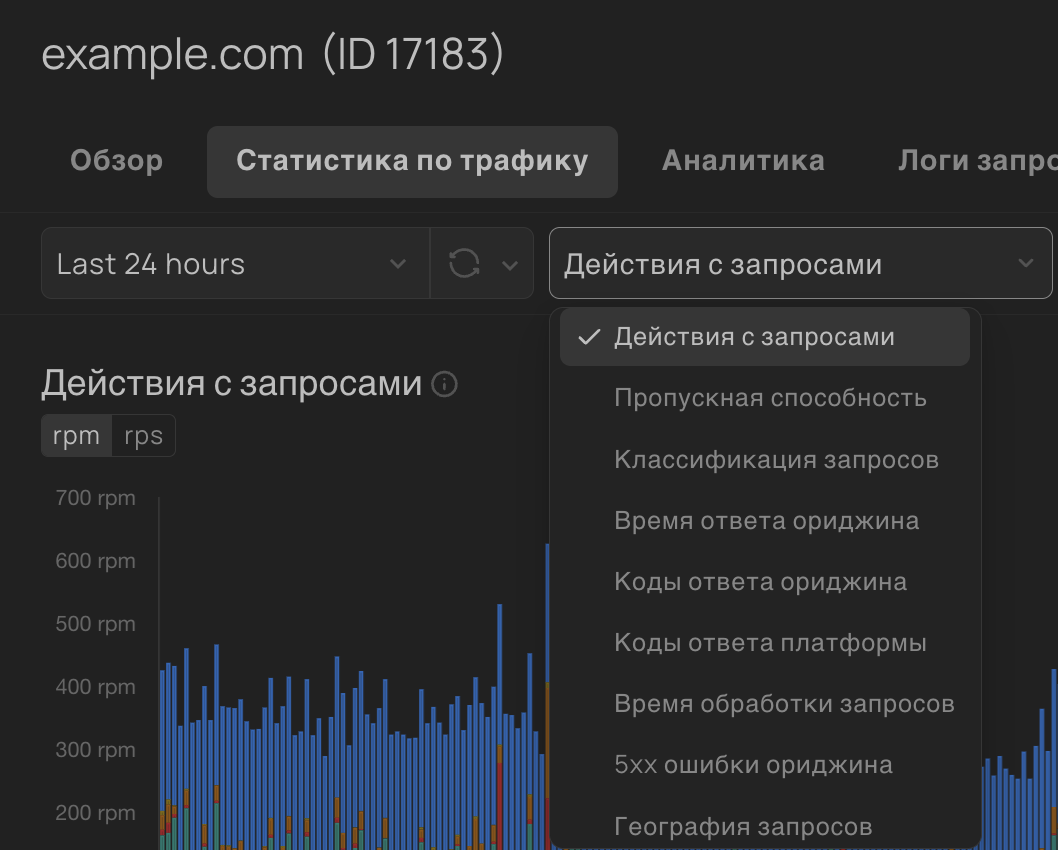
Task: Expand the auto-refresh interval chevron
Action: (510, 264)
